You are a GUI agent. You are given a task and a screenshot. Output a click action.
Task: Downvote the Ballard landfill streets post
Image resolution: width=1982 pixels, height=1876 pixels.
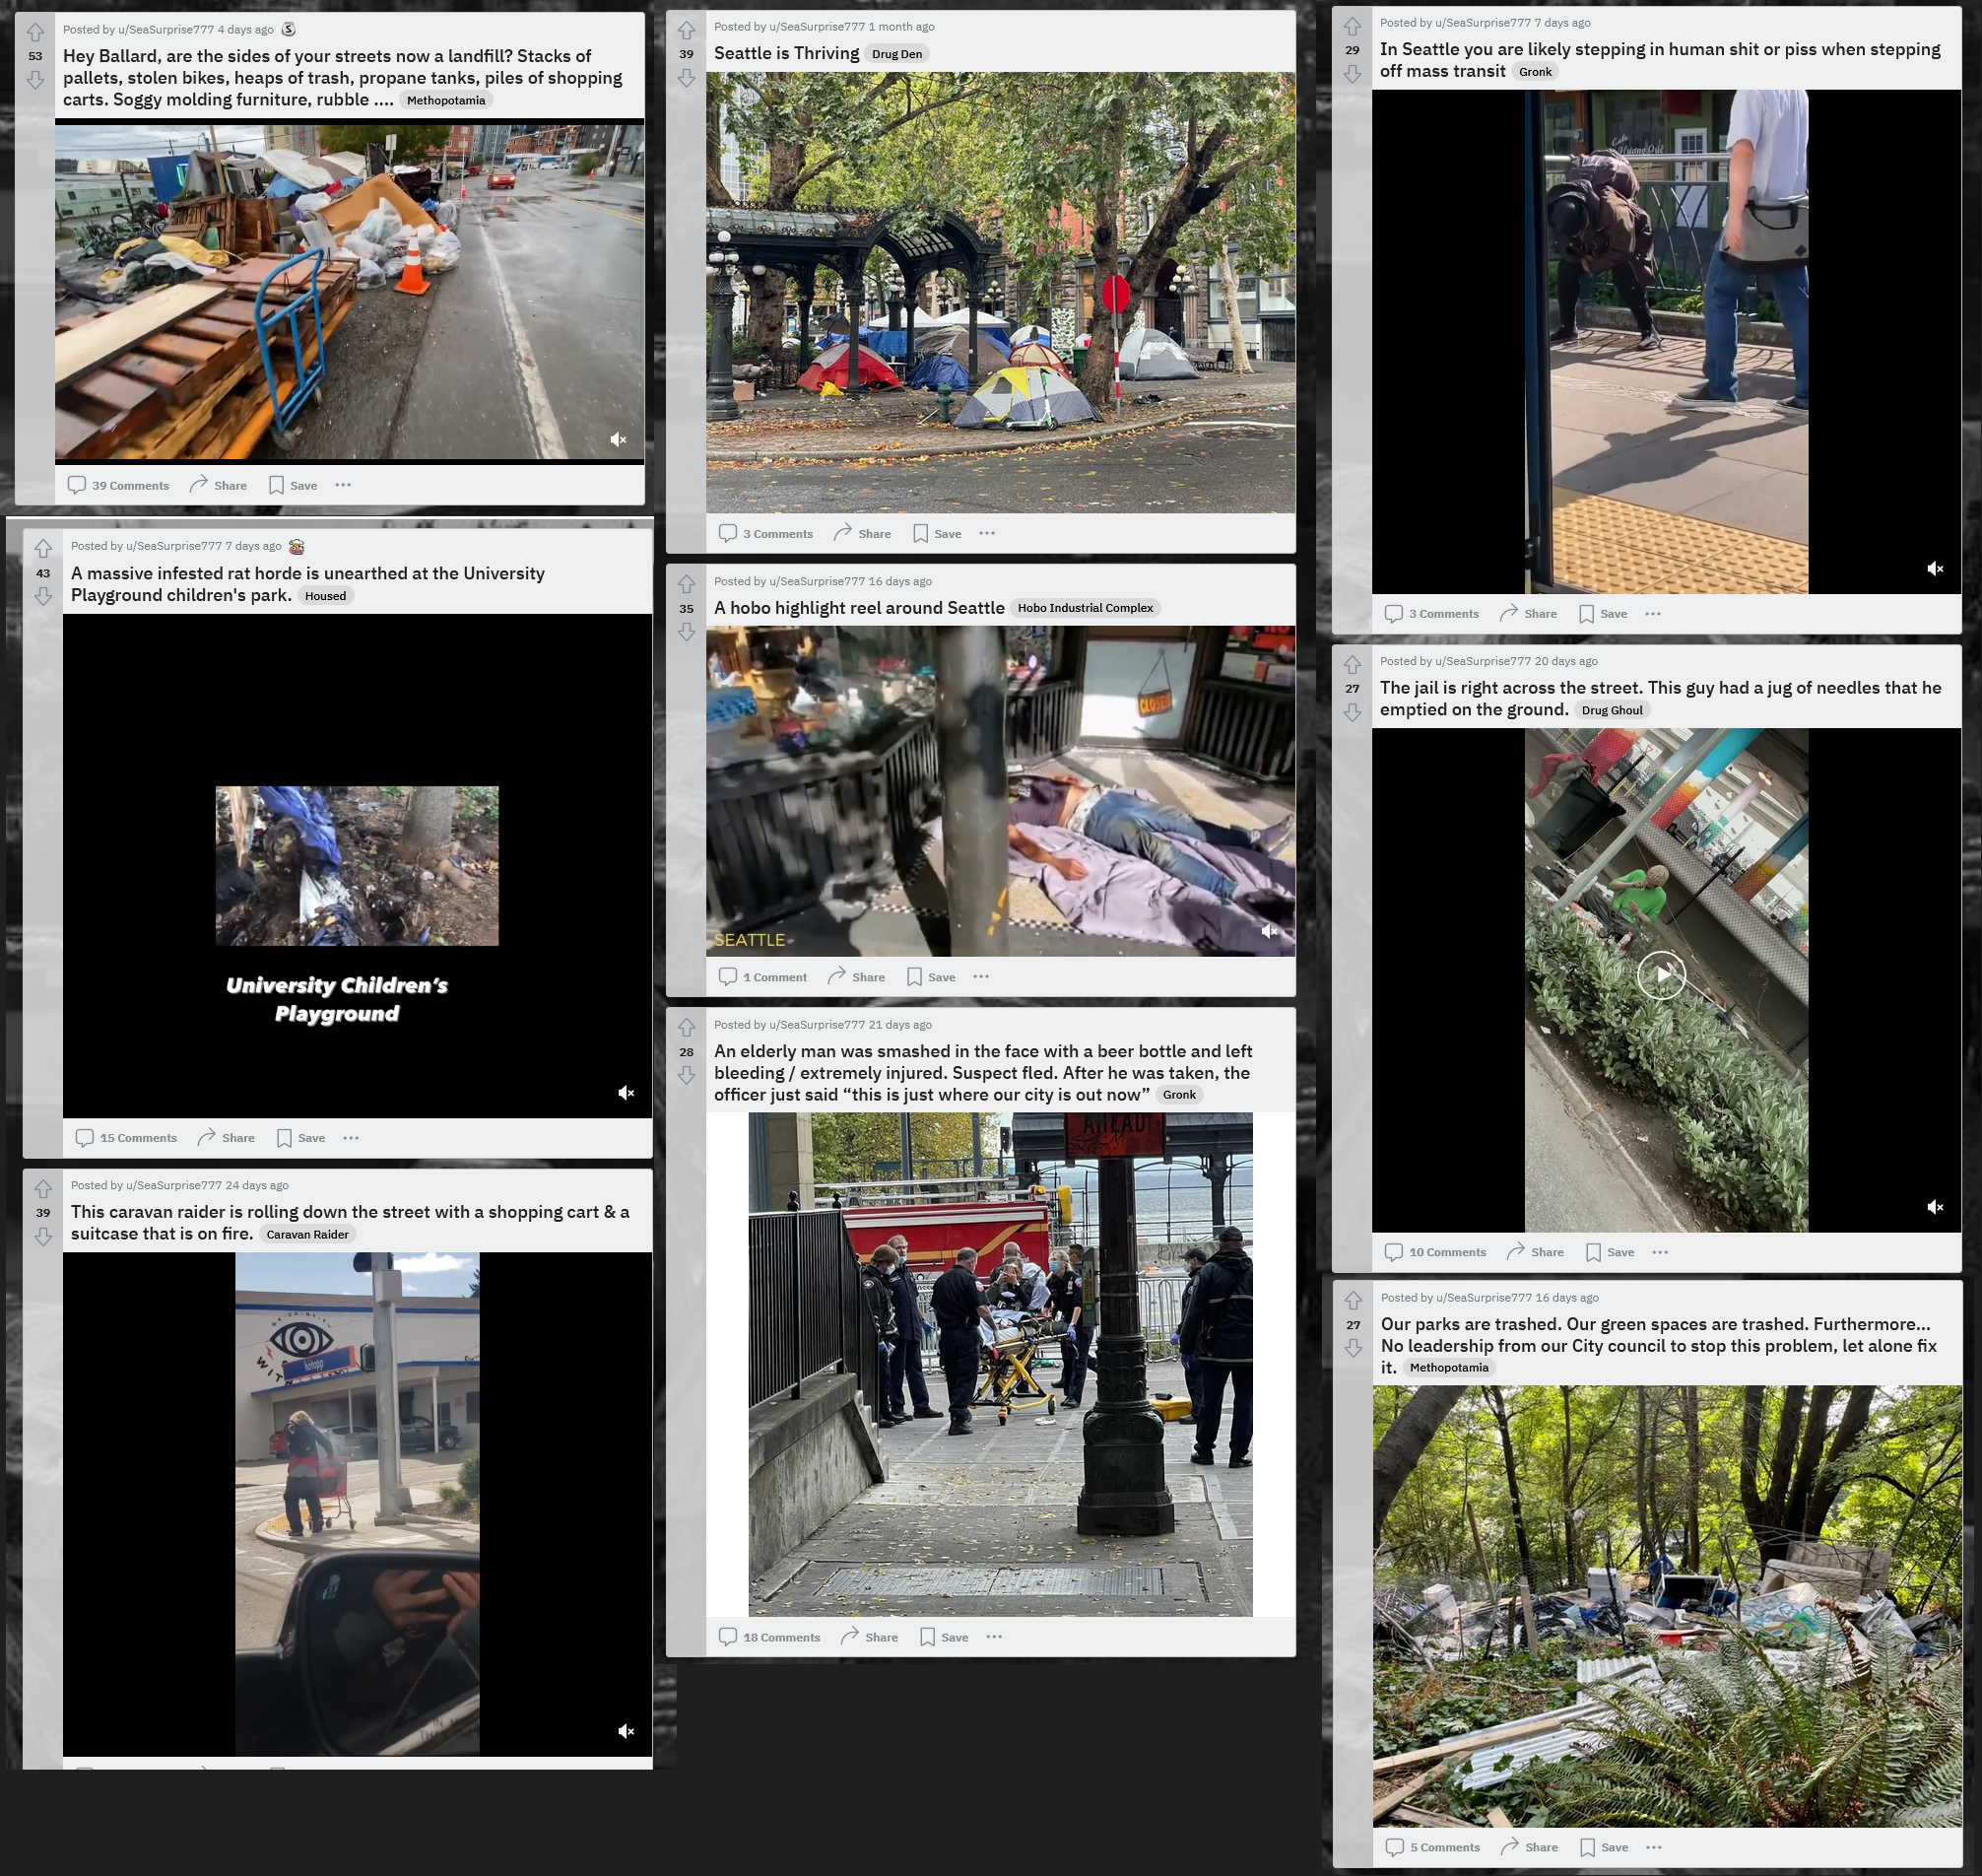click(35, 80)
